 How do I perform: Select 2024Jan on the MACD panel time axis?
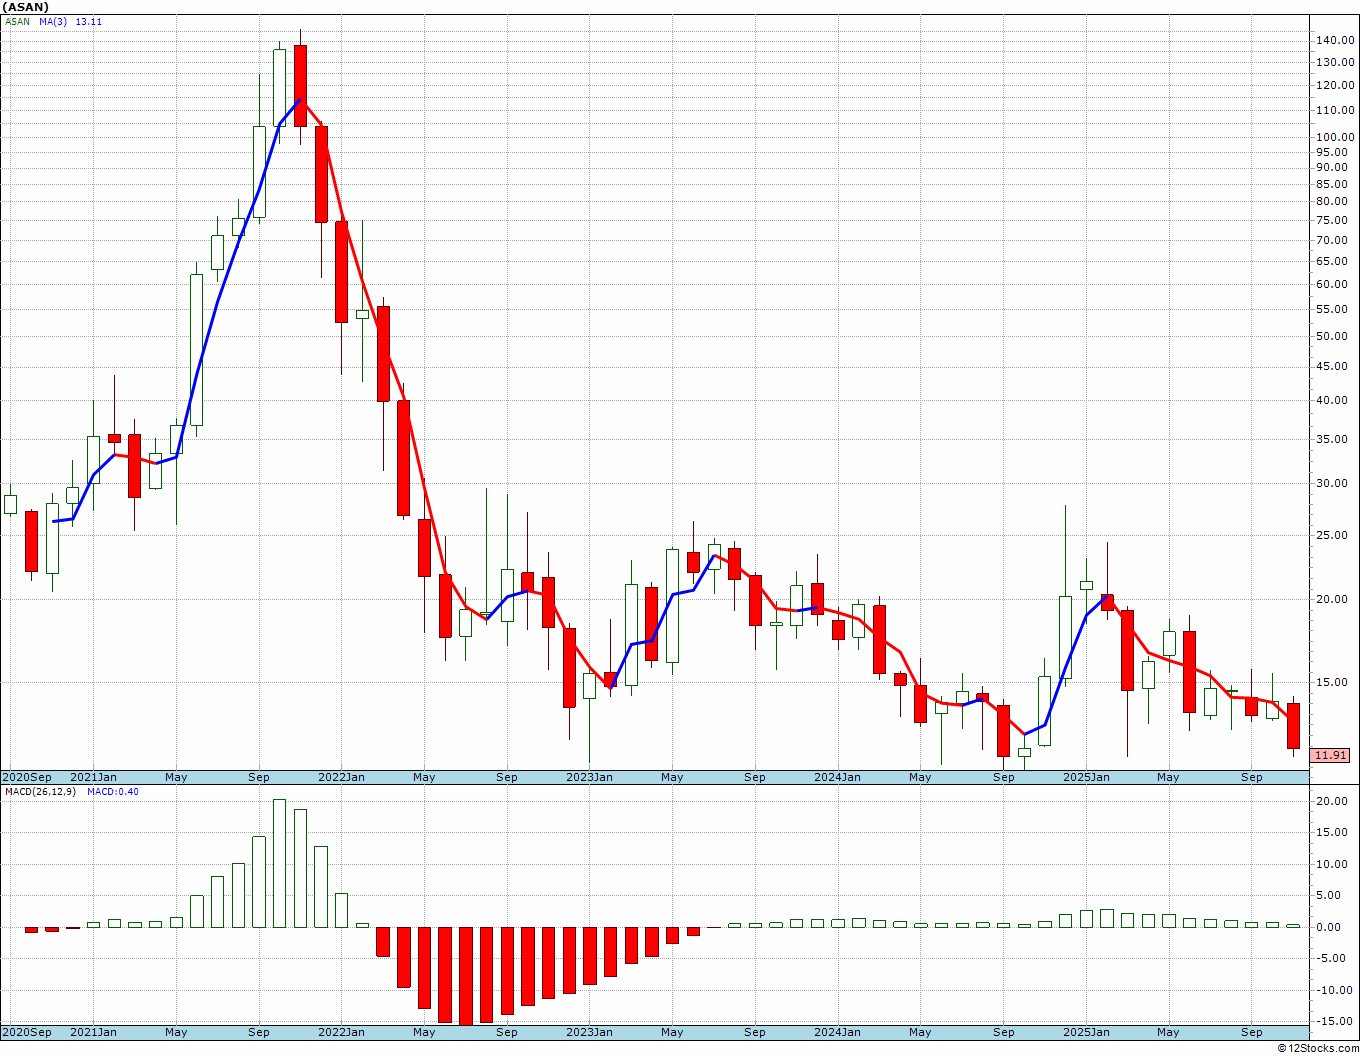click(x=837, y=1032)
